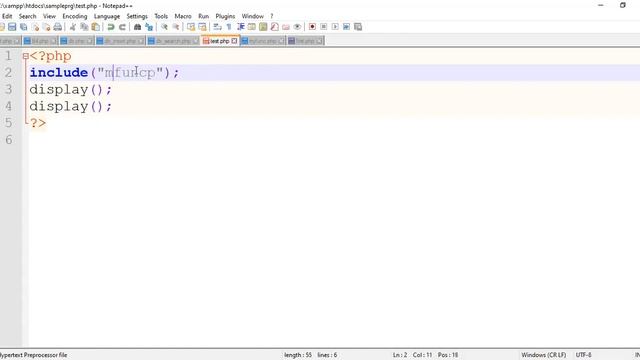Image resolution: width=640 pixels, height=360 pixels.
Task: Click the Paste clipboard icon
Action: click(96, 27)
